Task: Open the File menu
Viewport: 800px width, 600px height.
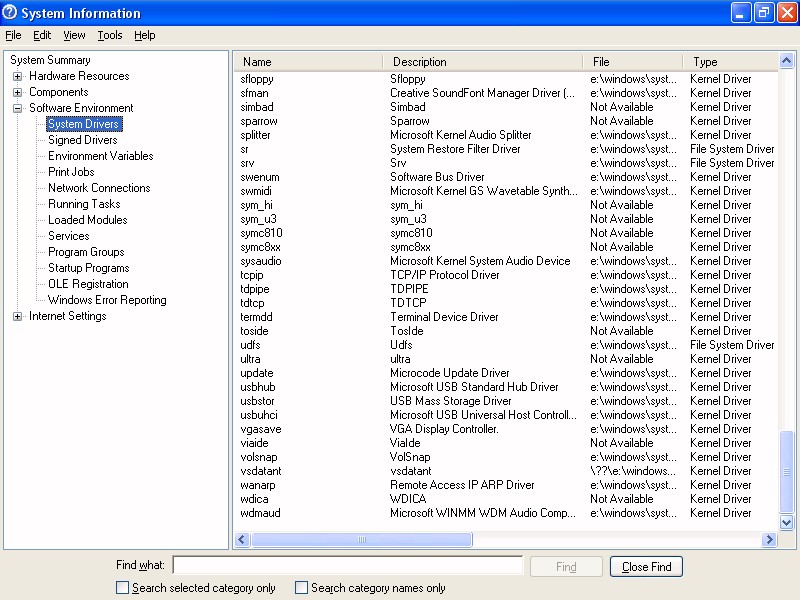Action: tap(13, 35)
